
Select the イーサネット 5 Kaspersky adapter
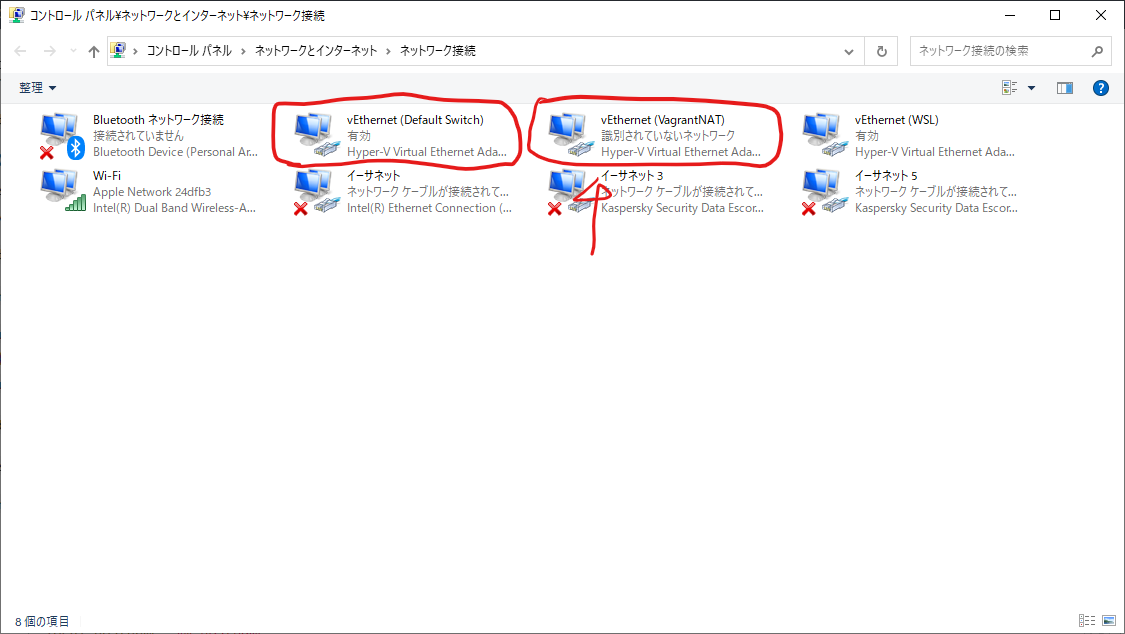point(910,191)
